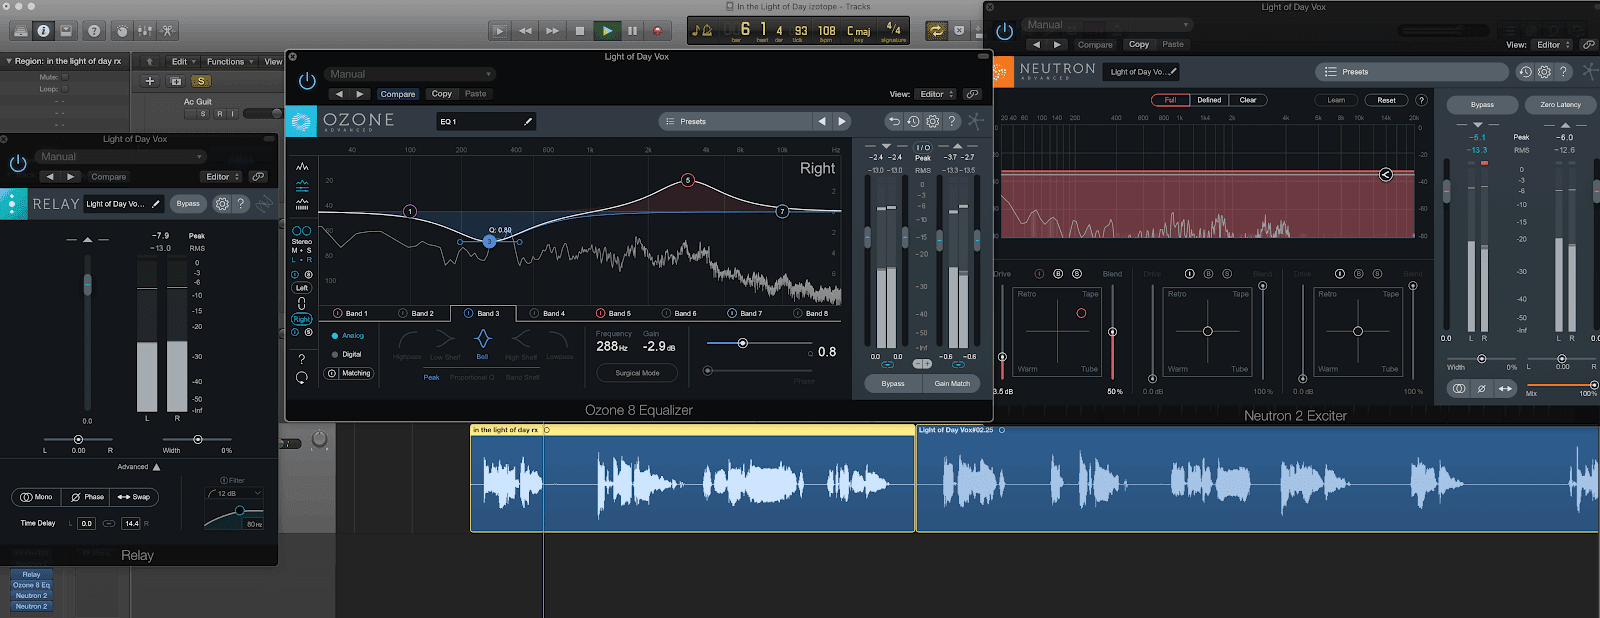Pause playback with the pause button

(632, 31)
